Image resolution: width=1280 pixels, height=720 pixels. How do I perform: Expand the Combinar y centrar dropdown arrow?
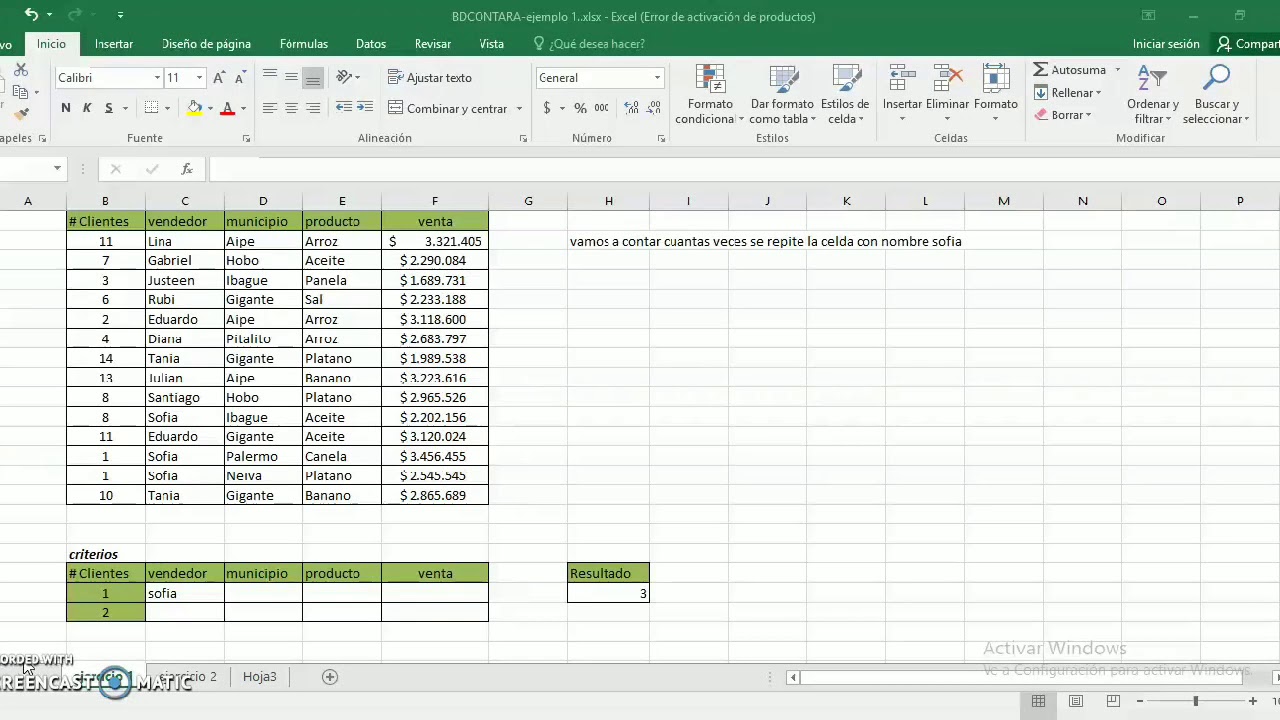click(519, 109)
